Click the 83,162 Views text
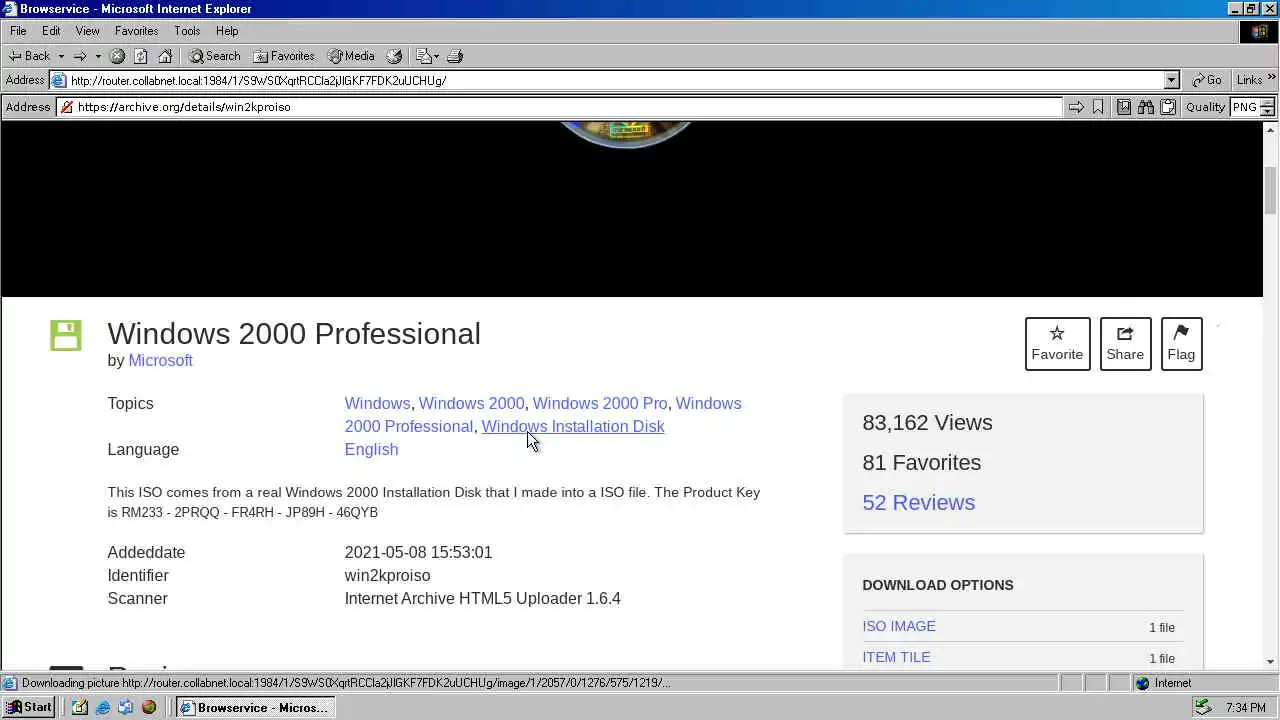Image resolution: width=1280 pixels, height=720 pixels. [x=927, y=422]
